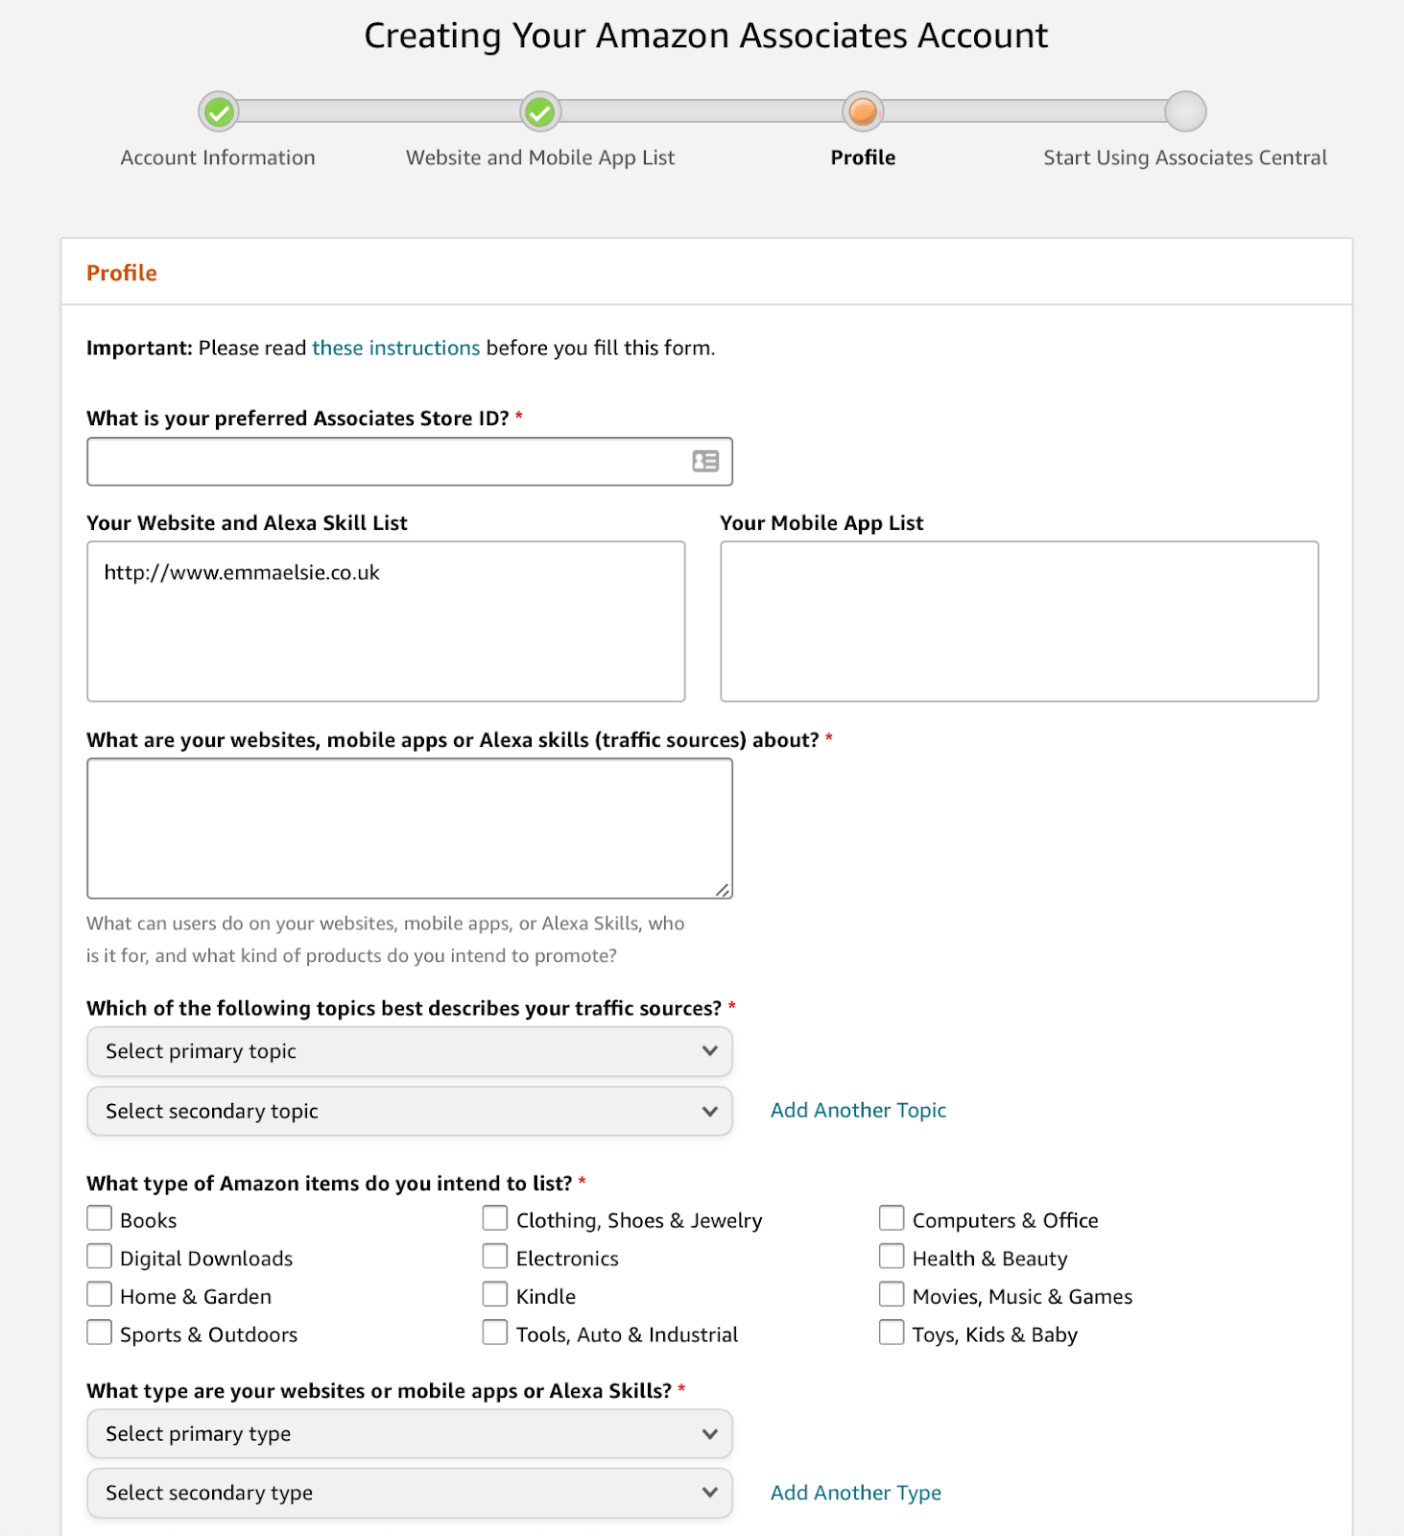Click the resize handle of the description textarea
This screenshot has width=1404, height=1536.
722,889
